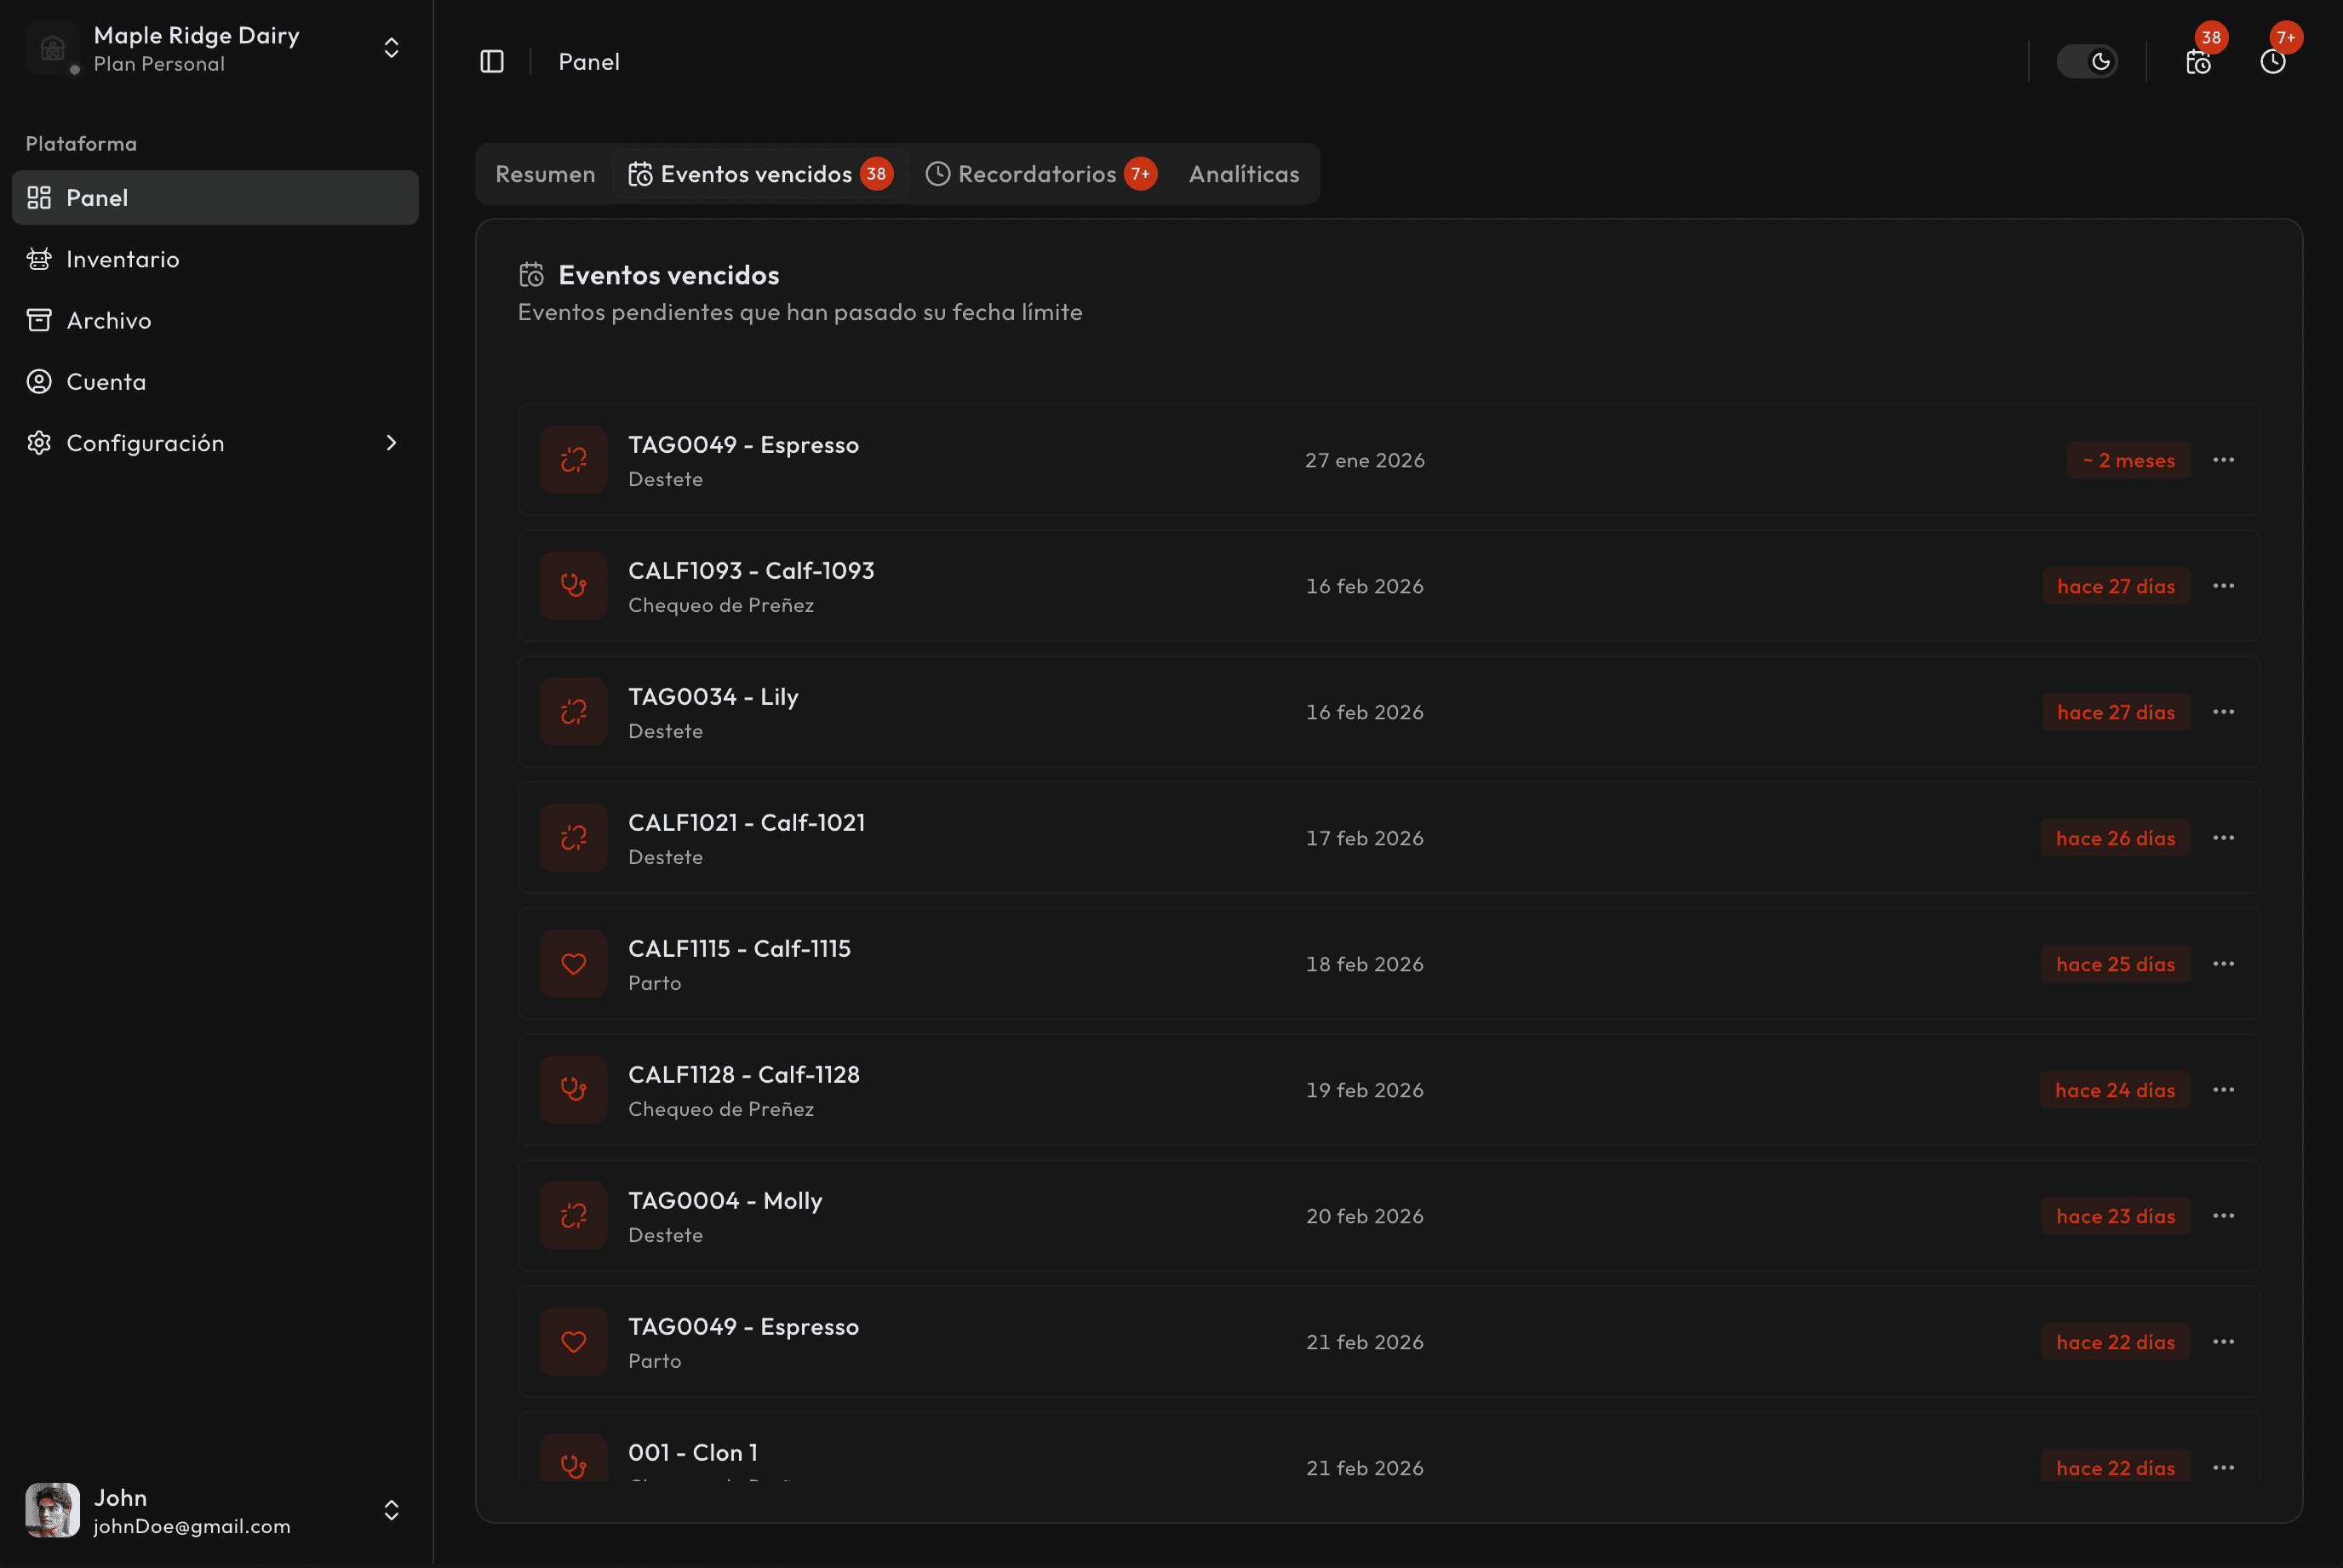Go to Inventario page
Image resolution: width=2343 pixels, height=1568 pixels.
point(122,259)
